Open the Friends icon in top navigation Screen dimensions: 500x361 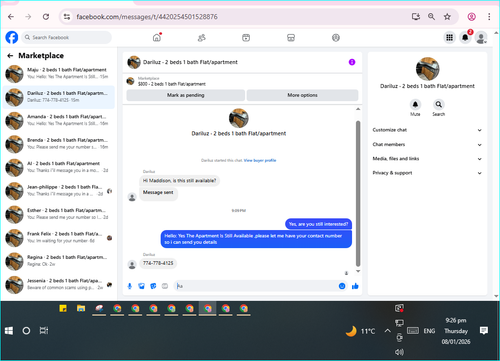[x=201, y=38]
